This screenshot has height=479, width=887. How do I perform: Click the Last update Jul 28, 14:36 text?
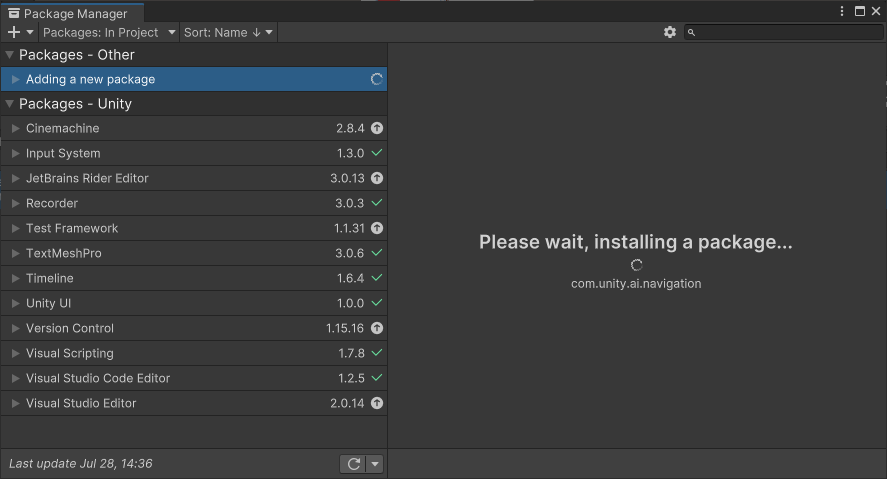pos(80,464)
